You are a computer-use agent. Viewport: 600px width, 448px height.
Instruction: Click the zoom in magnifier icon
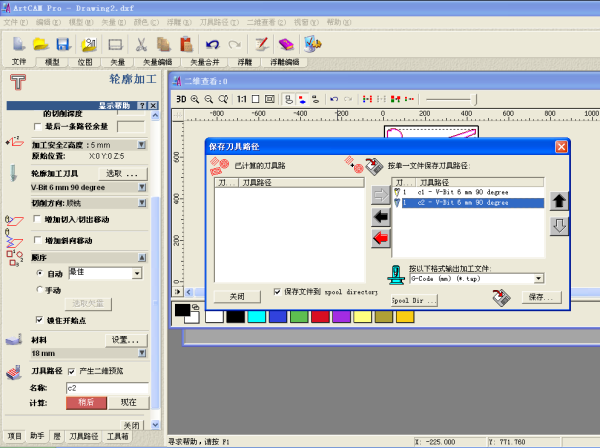195,99
